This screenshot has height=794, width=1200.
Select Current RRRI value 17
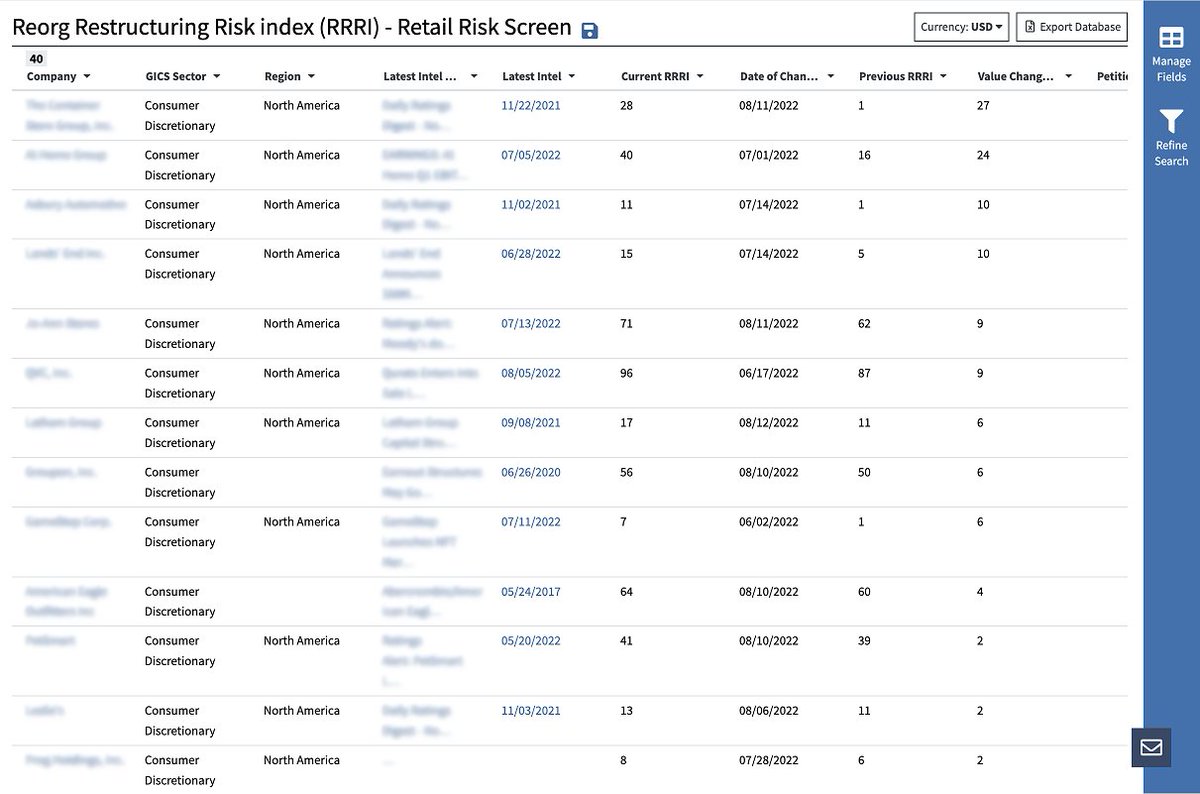(627, 422)
